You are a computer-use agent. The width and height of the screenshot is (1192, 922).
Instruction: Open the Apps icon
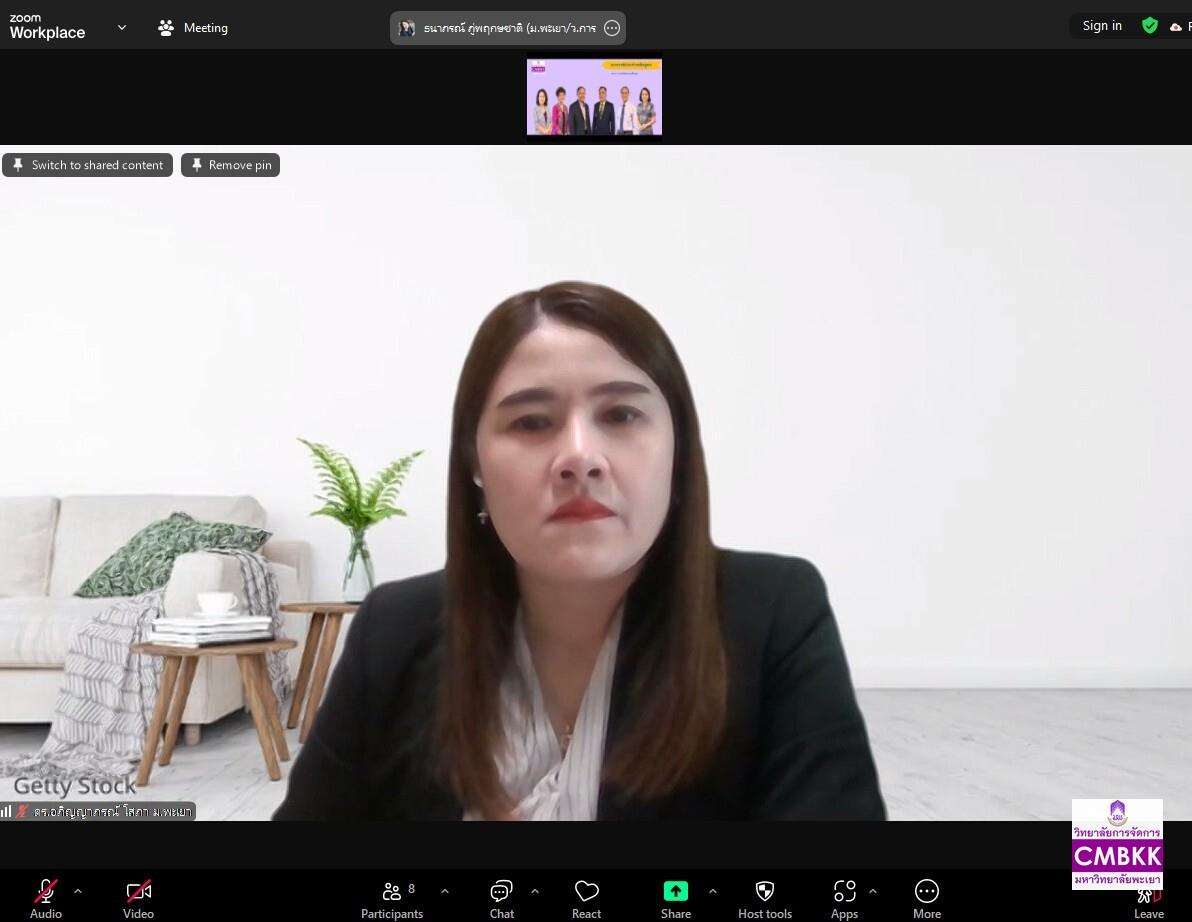(x=844, y=891)
